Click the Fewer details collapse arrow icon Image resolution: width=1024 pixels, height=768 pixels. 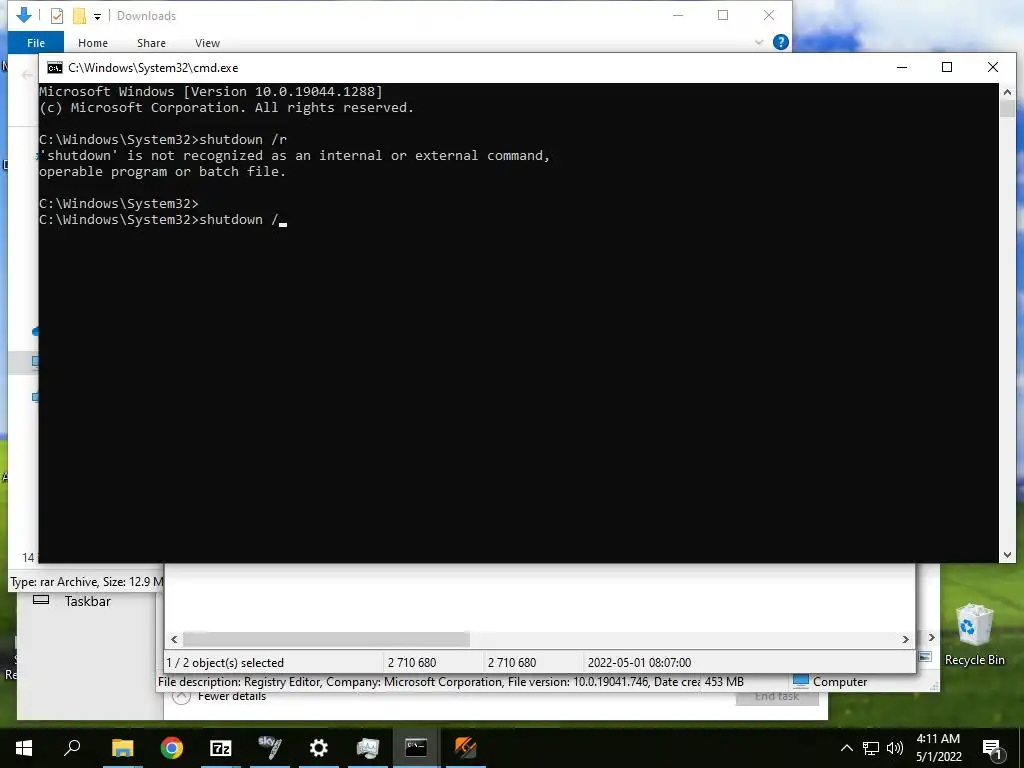coord(182,697)
